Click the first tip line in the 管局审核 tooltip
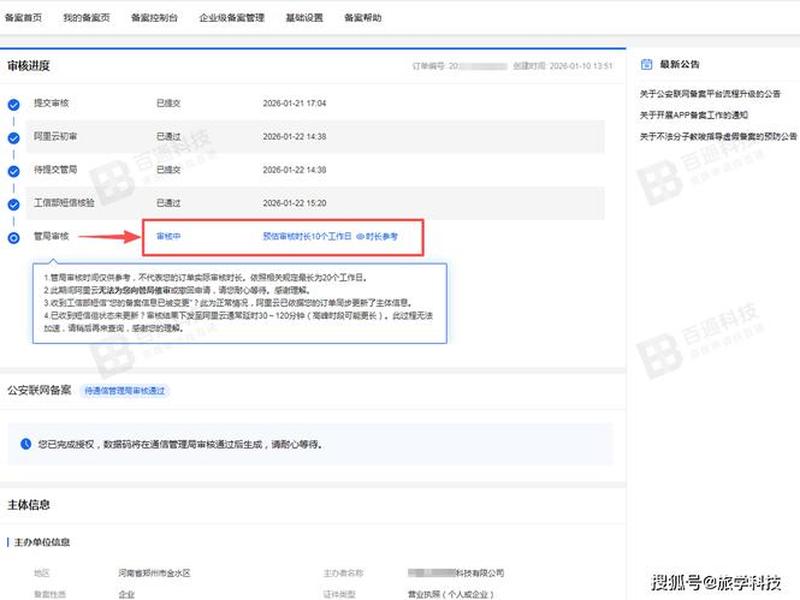This screenshot has width=800, height=600. [205, 278]
